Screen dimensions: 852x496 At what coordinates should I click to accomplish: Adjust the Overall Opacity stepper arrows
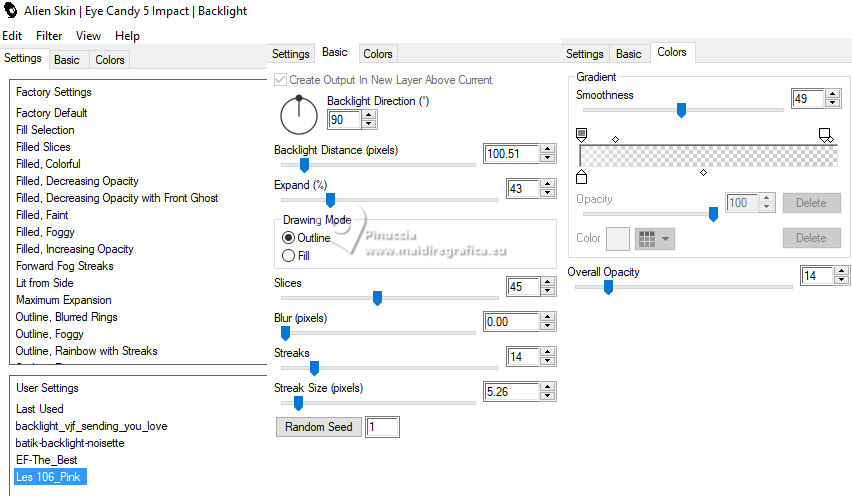click(x=840, y=275)
